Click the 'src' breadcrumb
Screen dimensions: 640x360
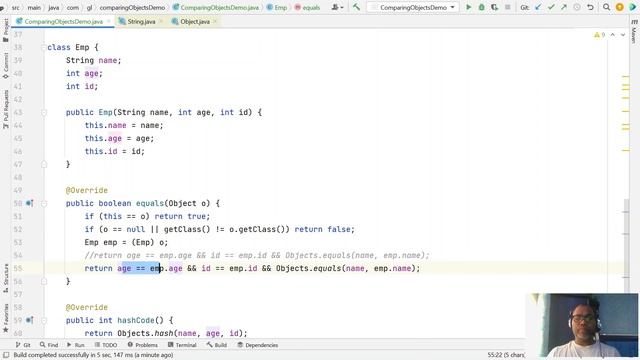point(16,7)
